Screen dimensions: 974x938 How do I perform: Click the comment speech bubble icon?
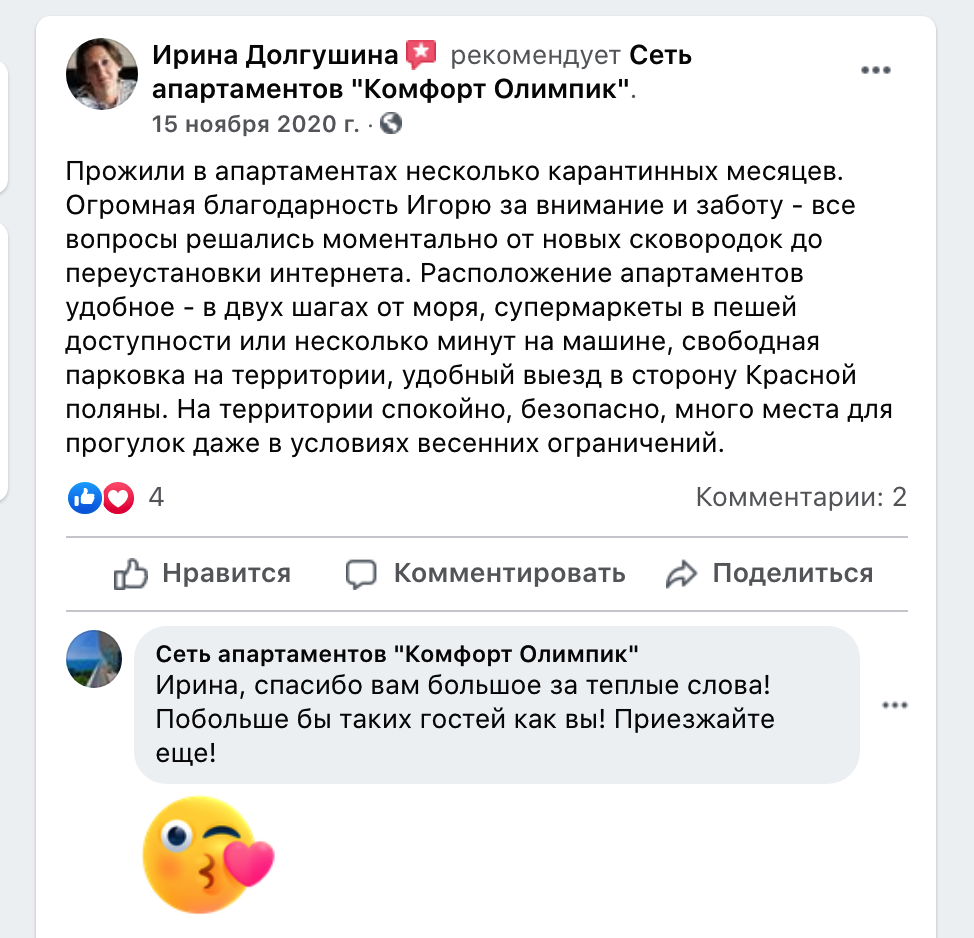pos(361,574)
